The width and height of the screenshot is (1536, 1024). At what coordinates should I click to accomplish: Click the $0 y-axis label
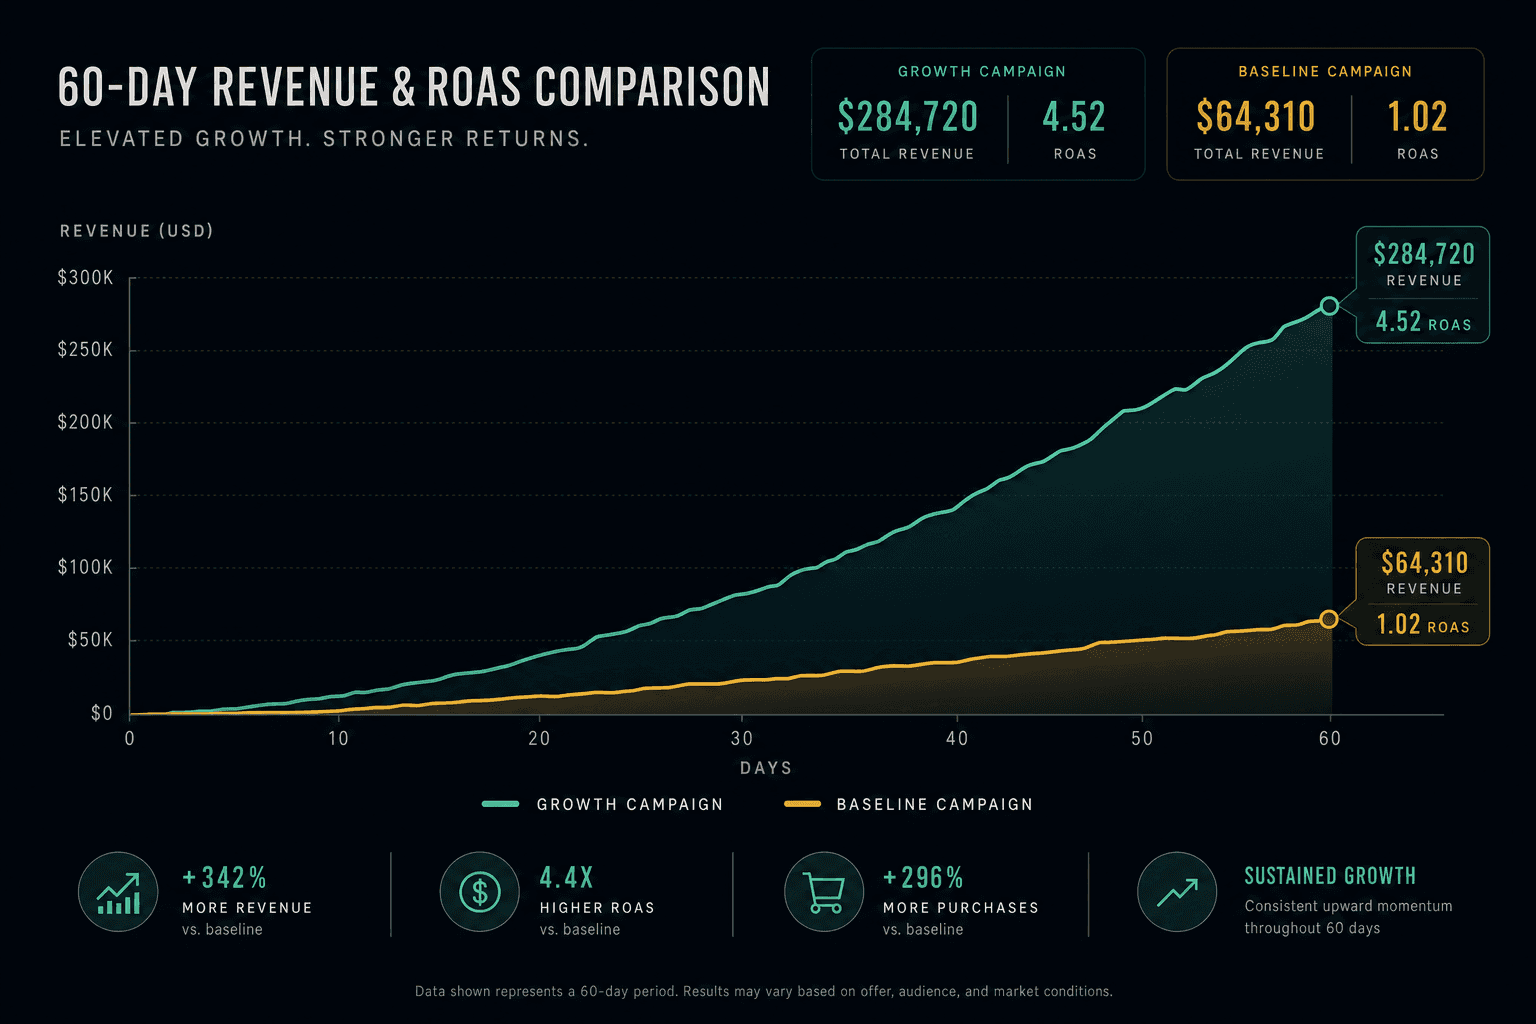(x=101, y=713)
